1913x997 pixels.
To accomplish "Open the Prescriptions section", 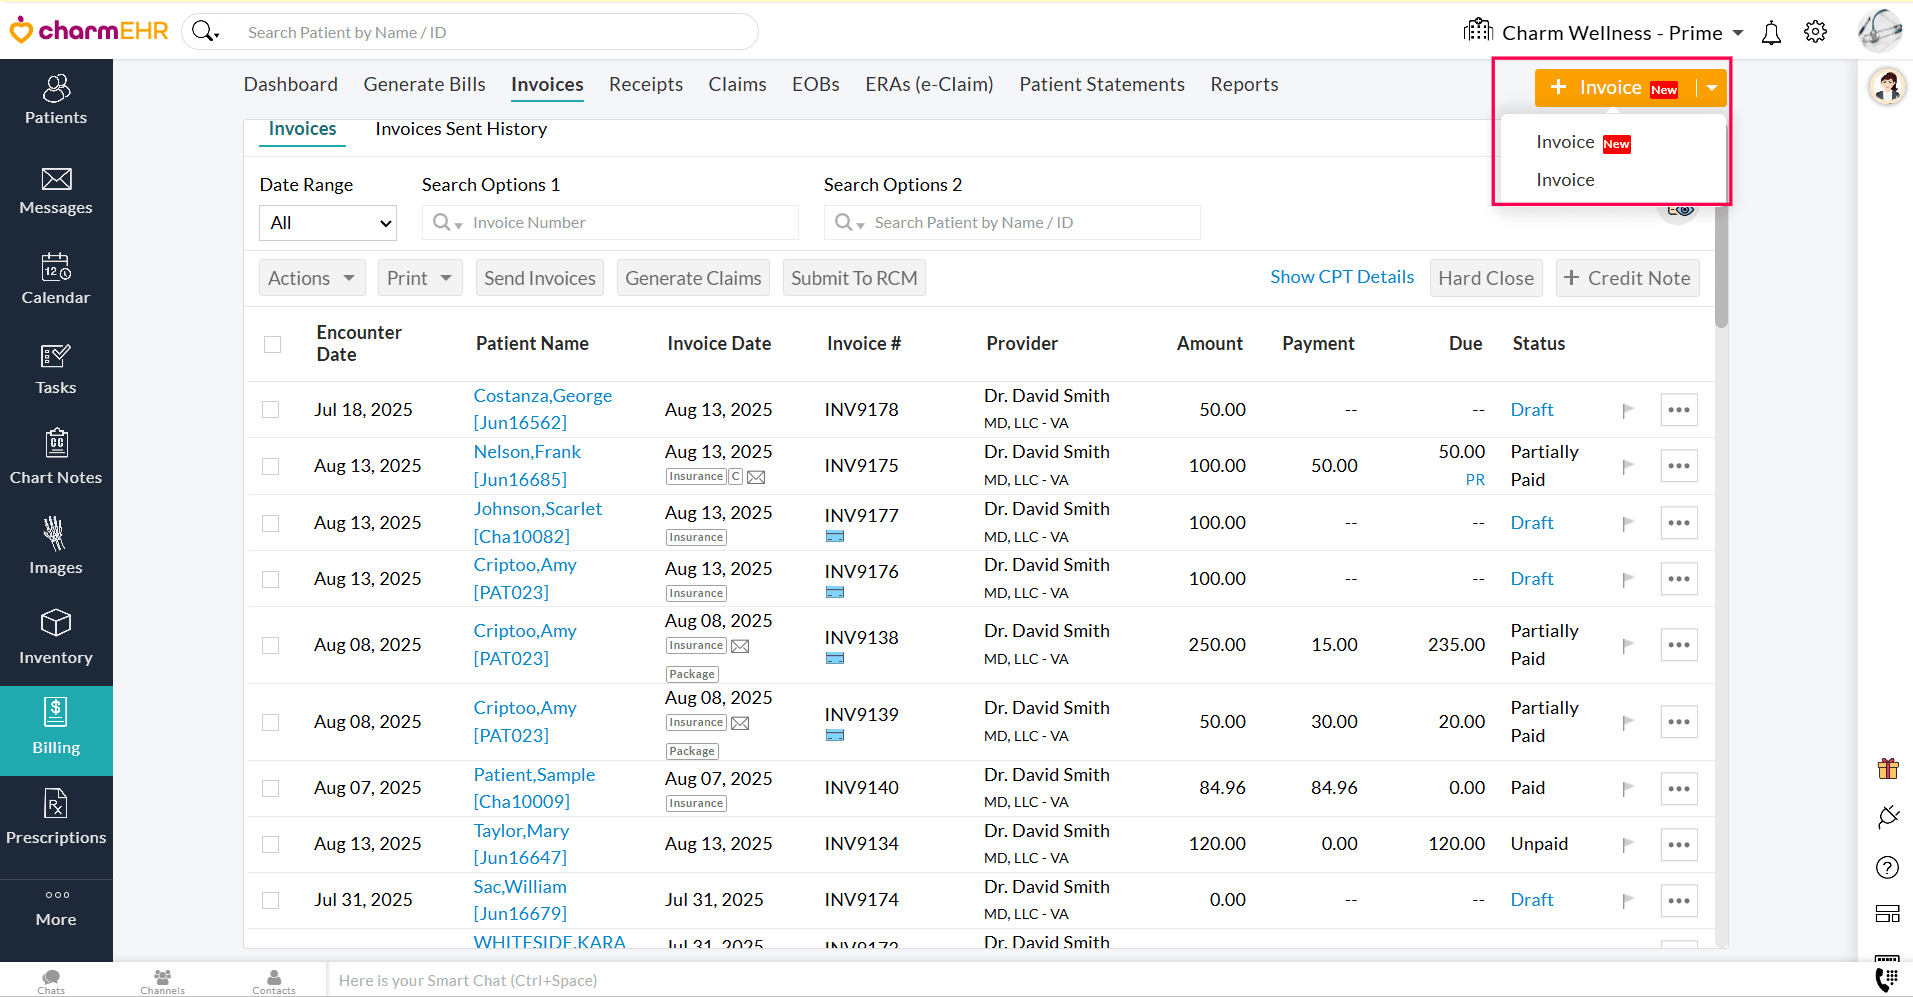I will tap(56, 820).
